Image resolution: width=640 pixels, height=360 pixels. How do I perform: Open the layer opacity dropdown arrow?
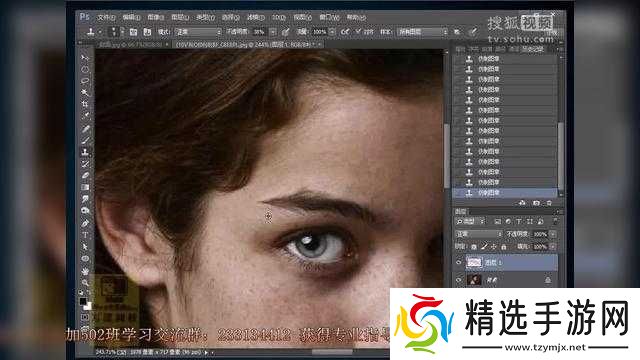tap(553, 234)
